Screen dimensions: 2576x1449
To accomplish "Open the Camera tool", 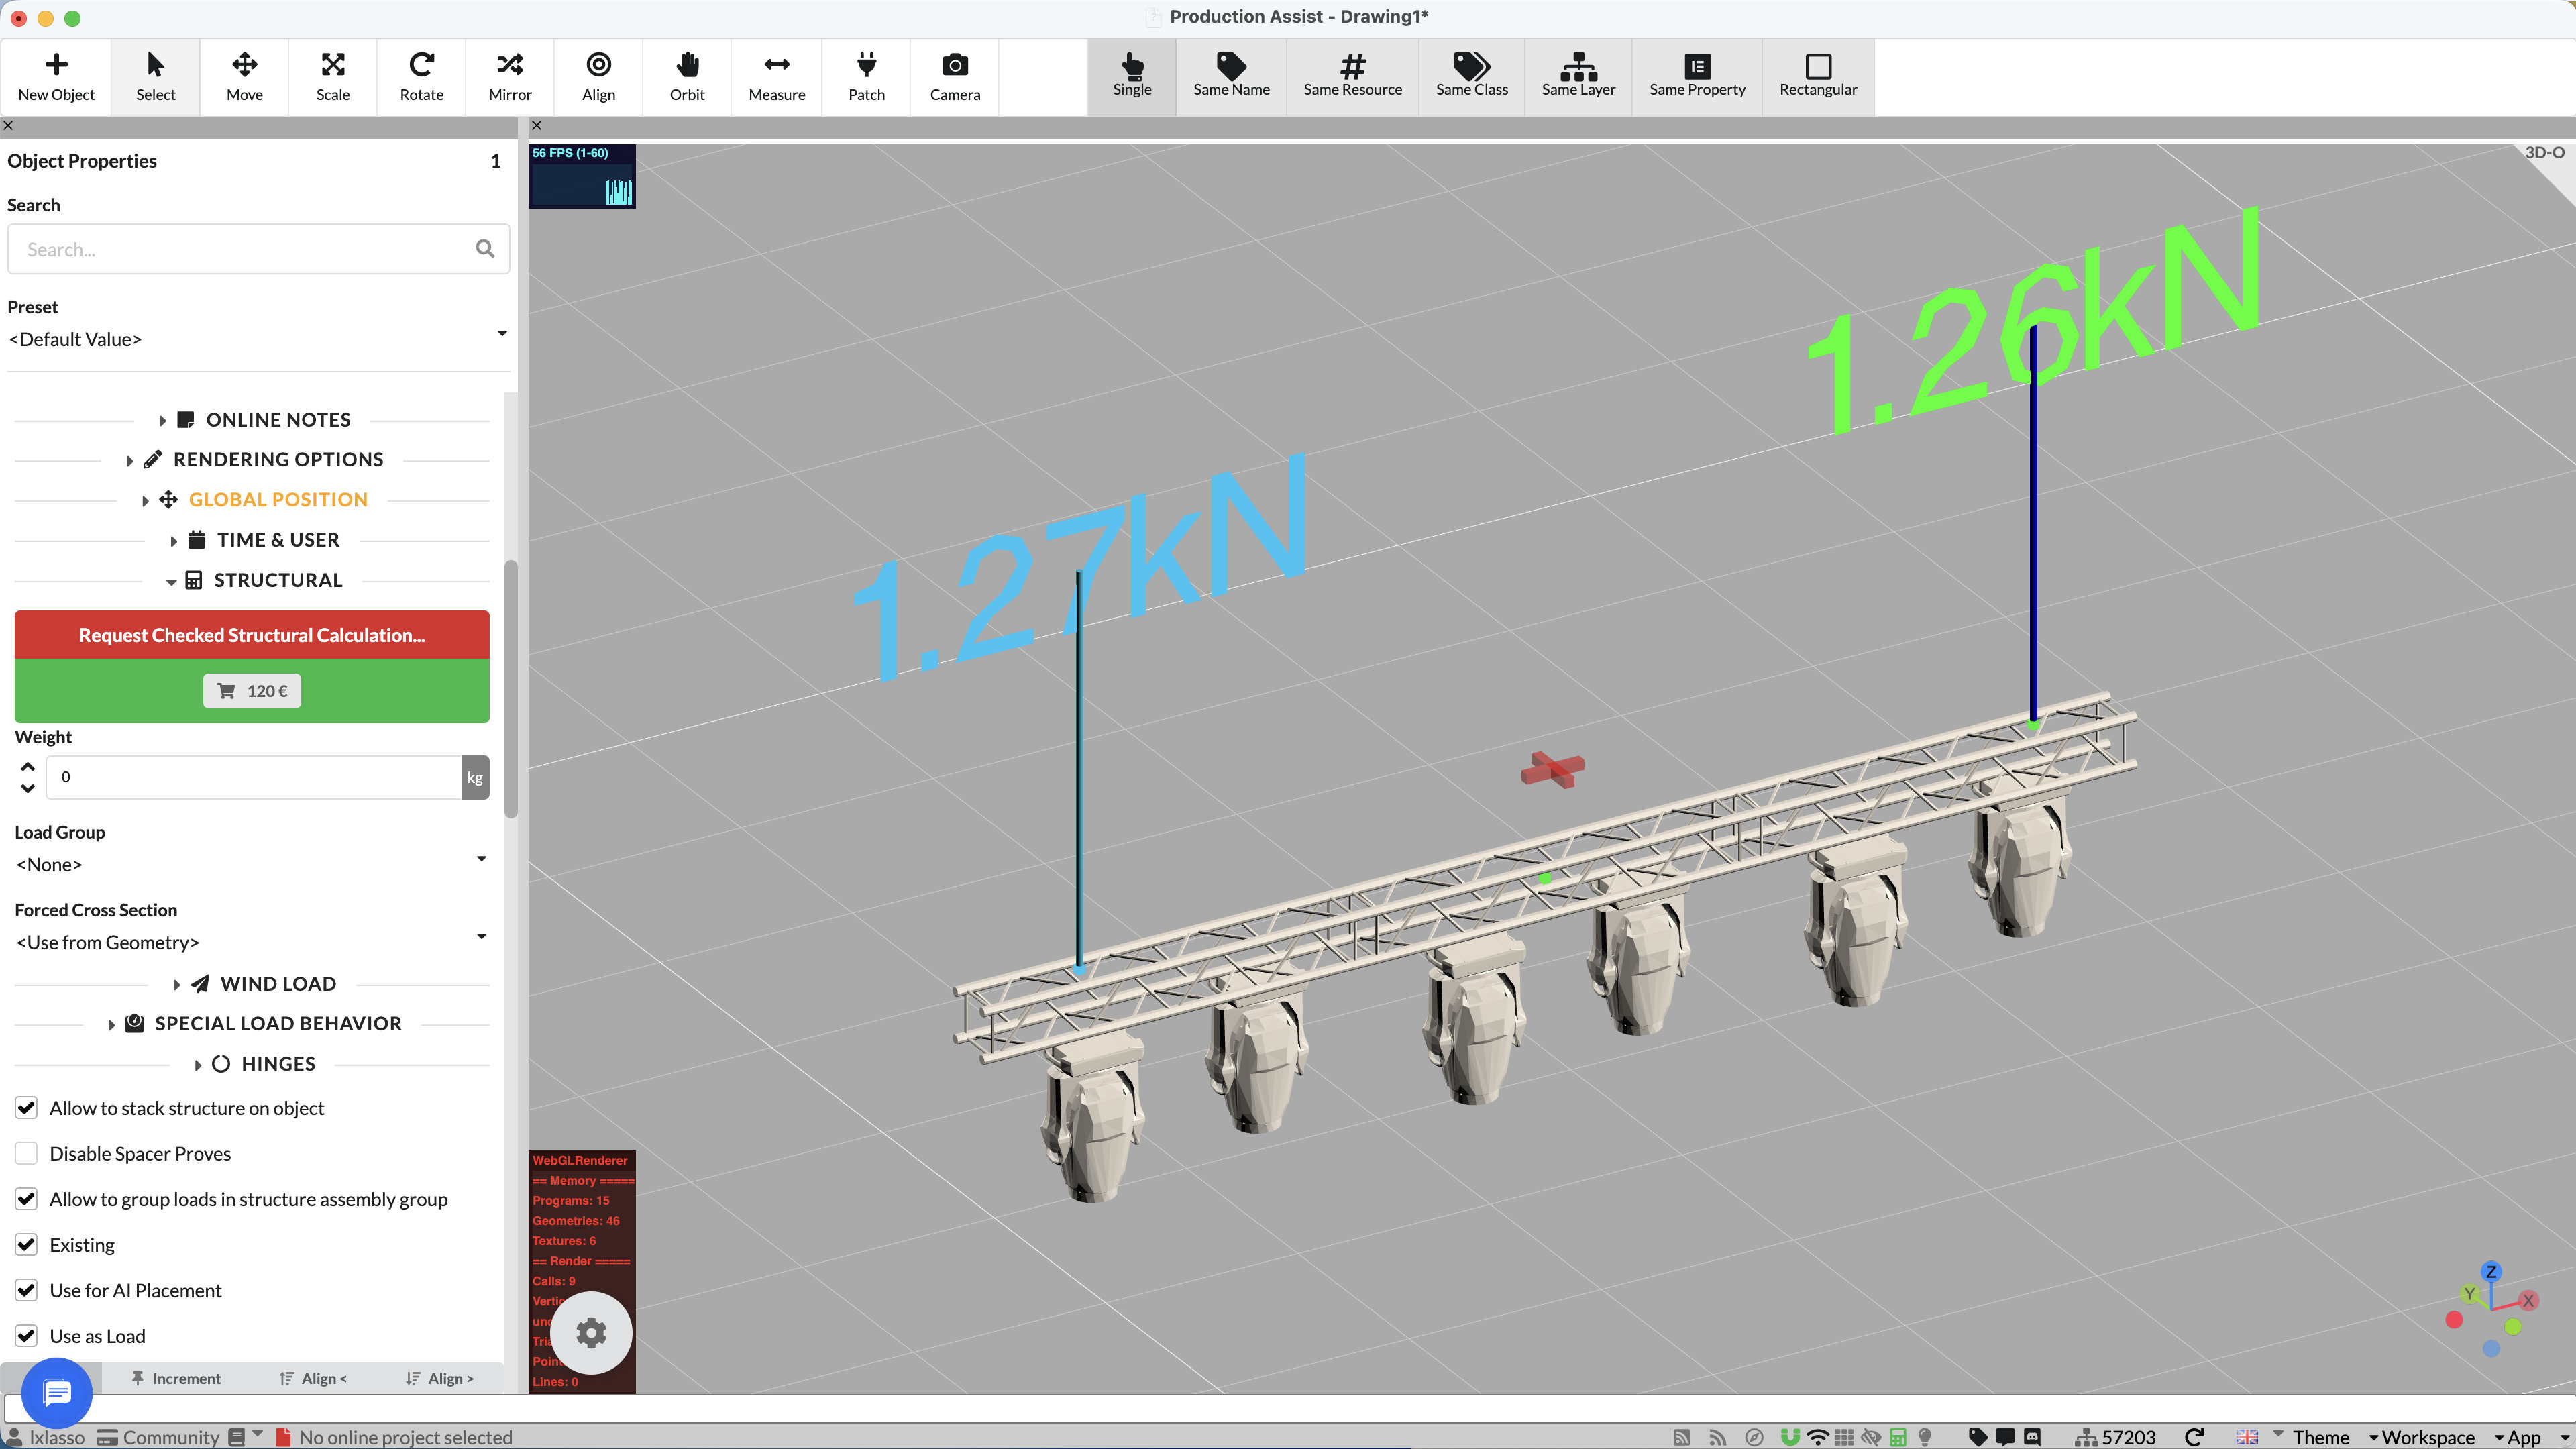I will coord(954,77).
